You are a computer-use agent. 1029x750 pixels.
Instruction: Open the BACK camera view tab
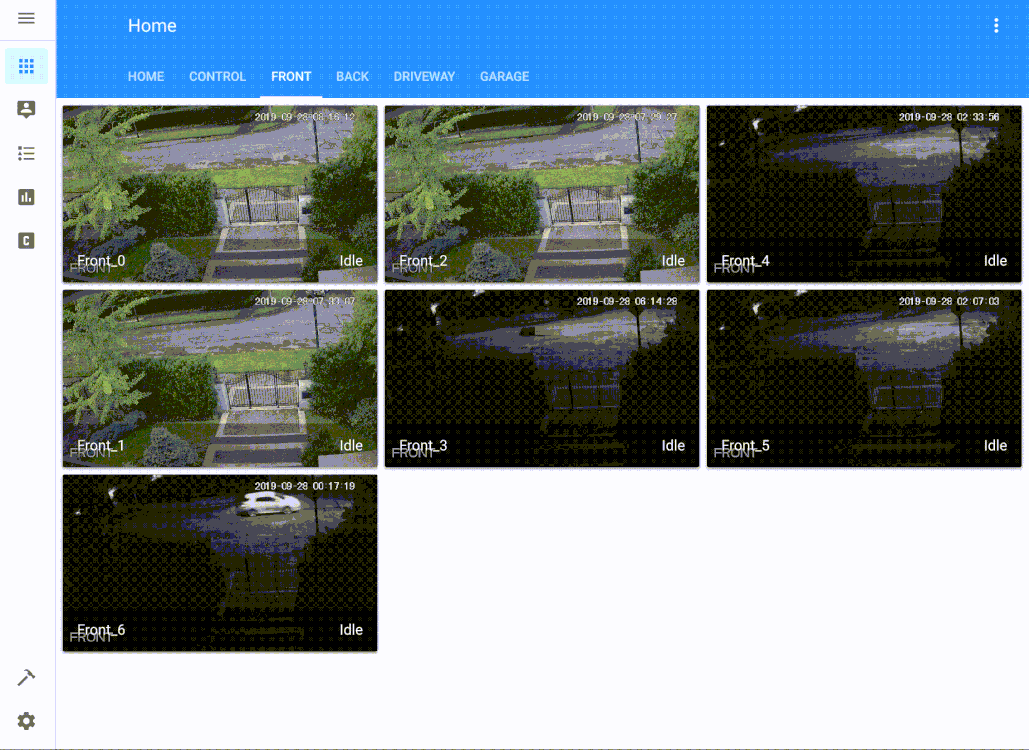(352, 76)
